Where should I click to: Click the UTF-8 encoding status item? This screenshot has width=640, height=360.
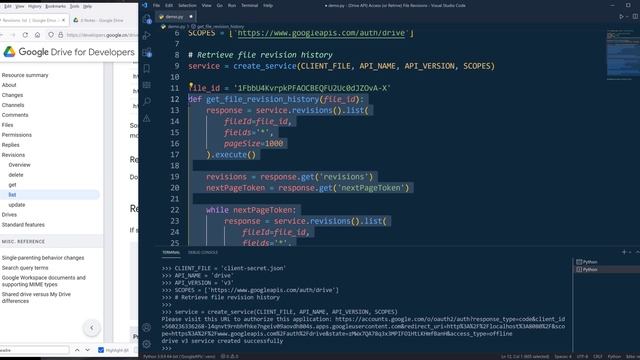(x=582, y=356)
